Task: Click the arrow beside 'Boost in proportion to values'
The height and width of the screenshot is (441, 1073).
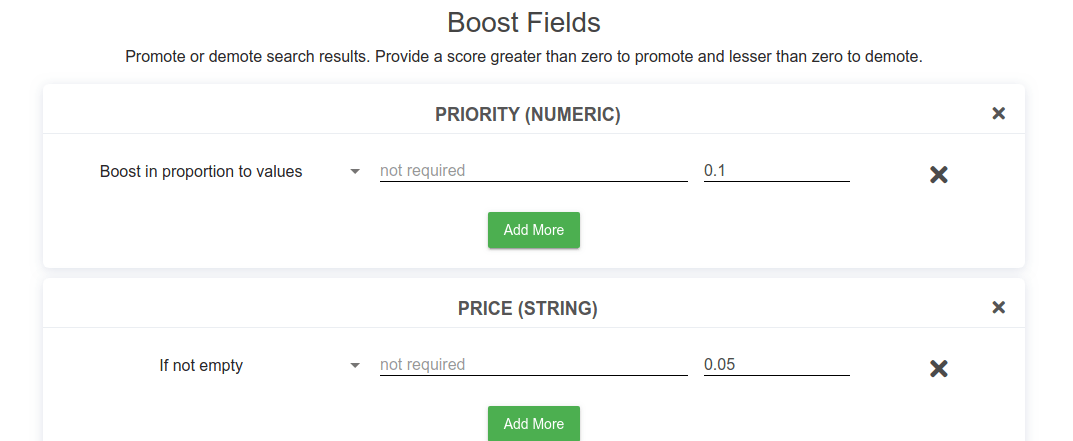Action: pos(354,172)
